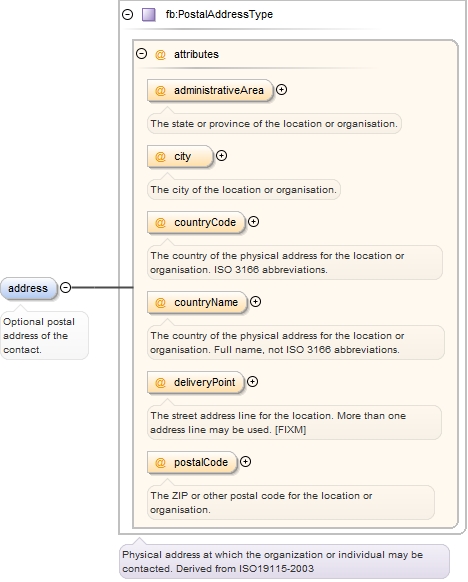Click the @ icon beside attributes header
The height and width of the screenshot is (582, 468).
pyautogui.click(x=160, y=55)
